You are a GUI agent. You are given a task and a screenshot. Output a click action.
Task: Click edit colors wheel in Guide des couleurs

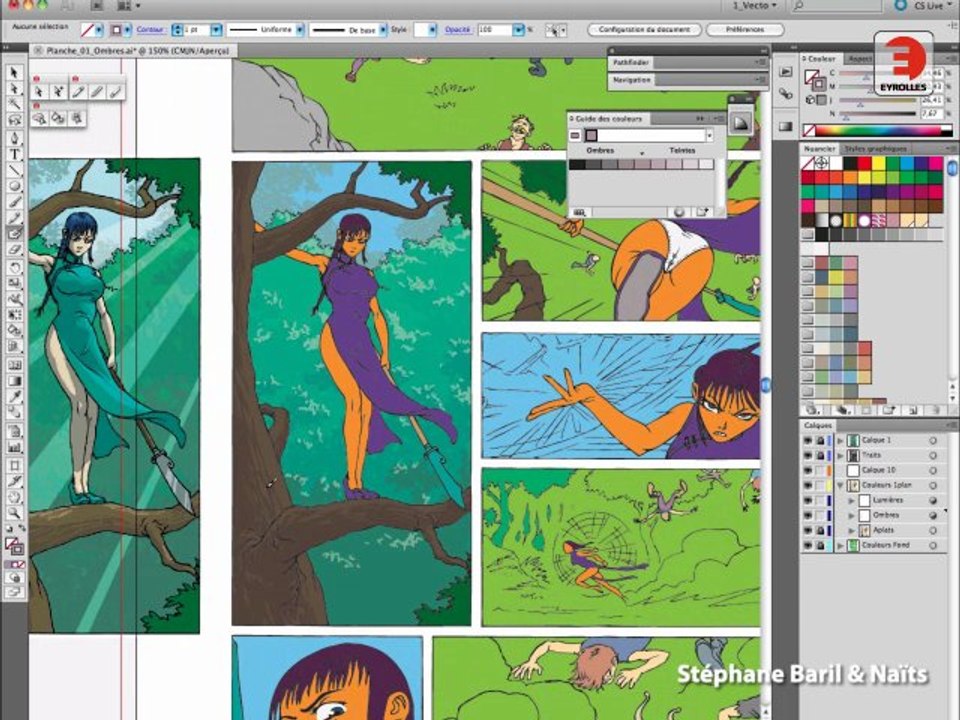679,212
